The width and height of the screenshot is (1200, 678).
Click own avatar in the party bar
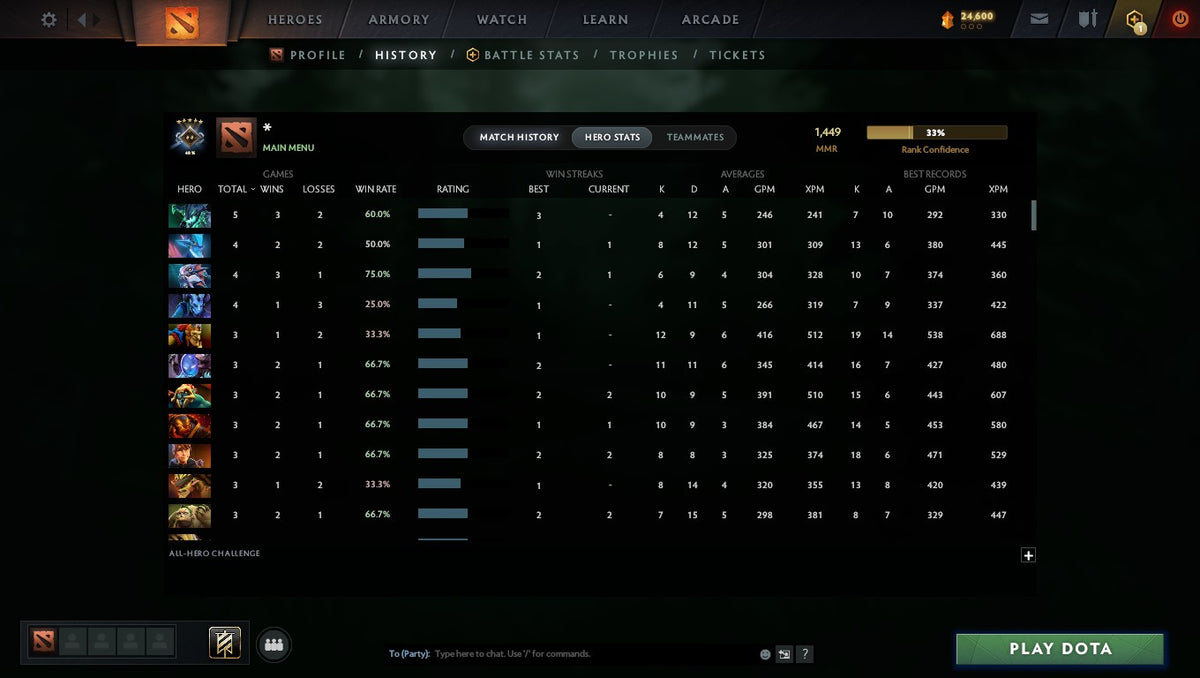tap(43, 641)
